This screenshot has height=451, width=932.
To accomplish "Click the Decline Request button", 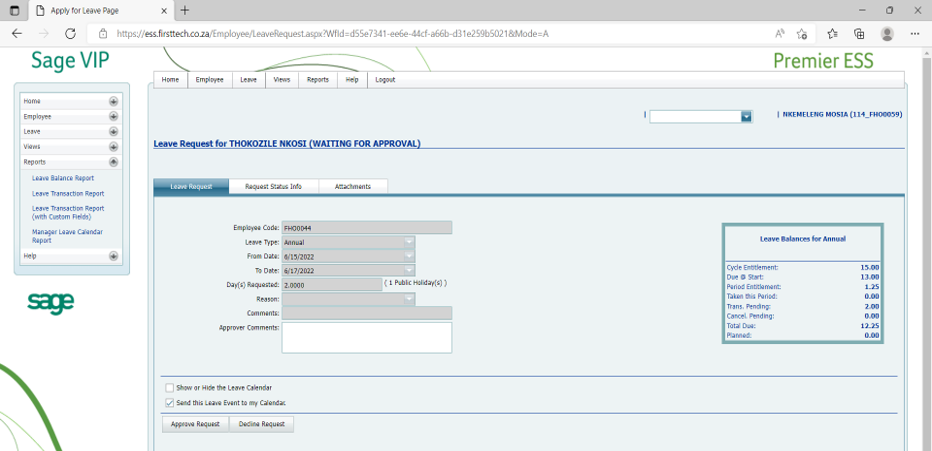I will pyautogui.click(x=261, y=424).
